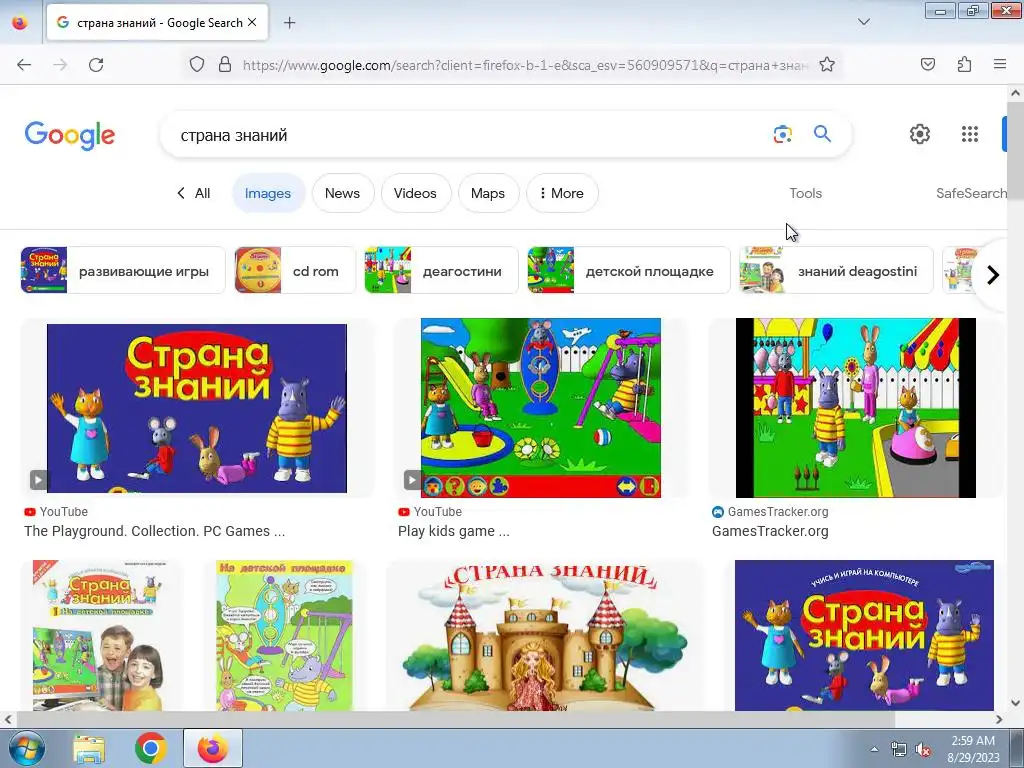Open the network tray icon
Viewport: 1024px width, 768px height.
pyautogui.click(x=899, y=750)
